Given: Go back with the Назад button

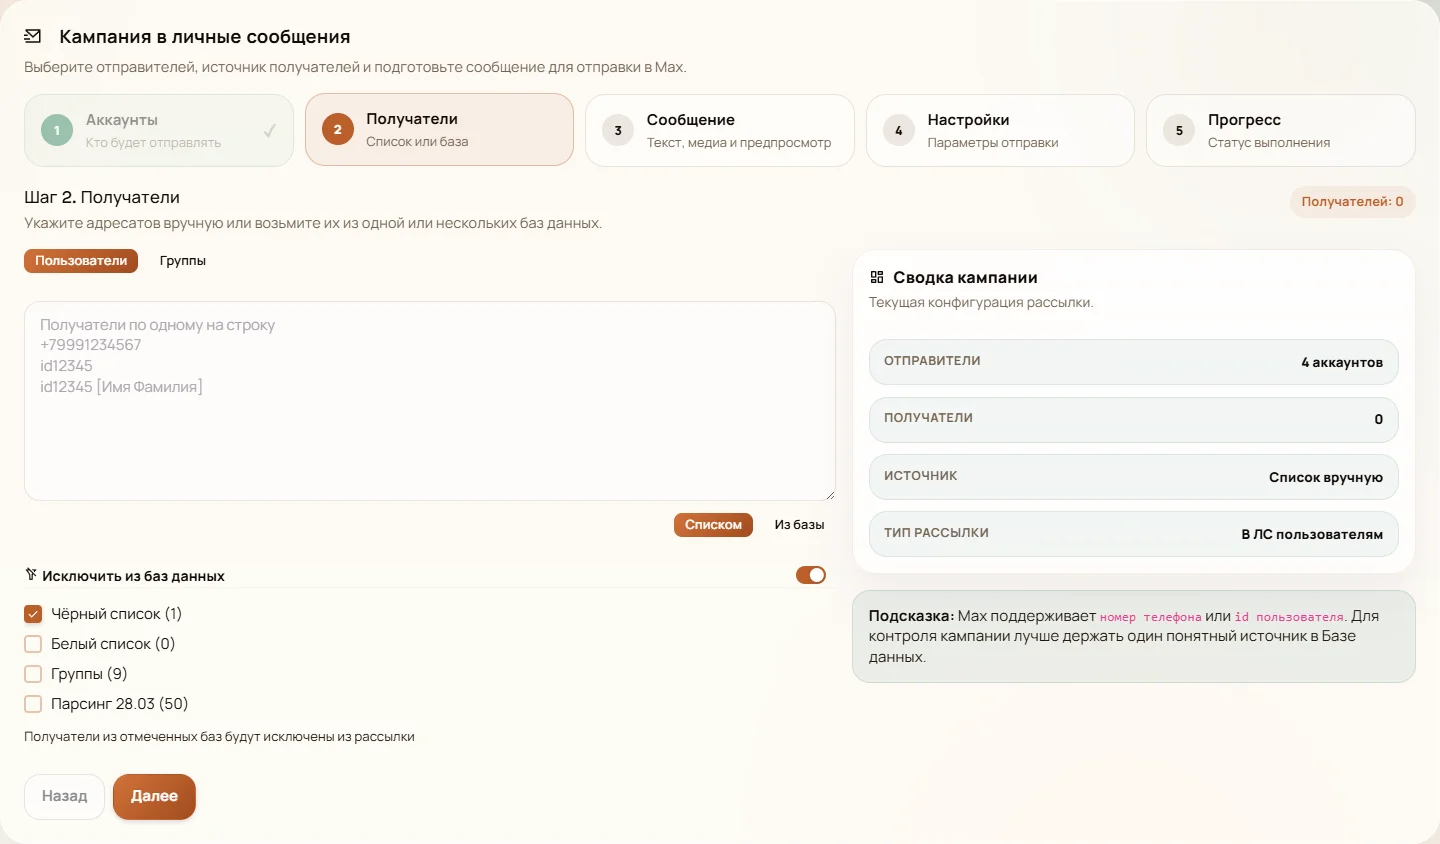Looking at the screenshot, I should [x=65, y=796].
